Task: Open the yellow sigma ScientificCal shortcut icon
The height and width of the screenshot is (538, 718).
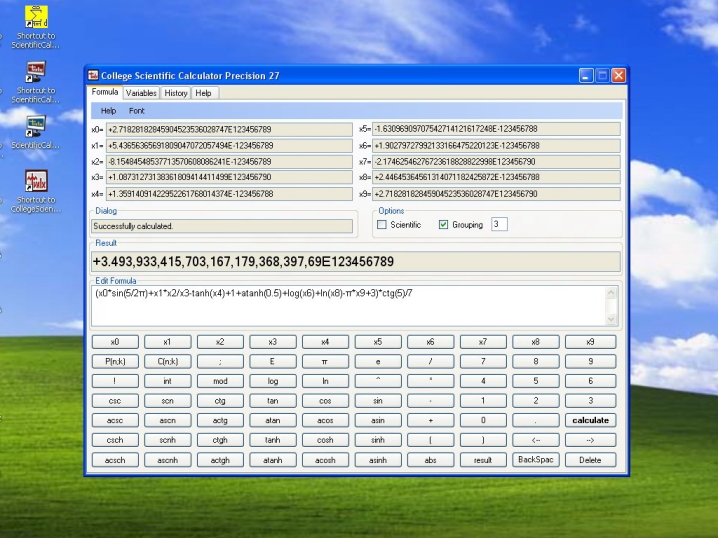Action: click(36, 17)
